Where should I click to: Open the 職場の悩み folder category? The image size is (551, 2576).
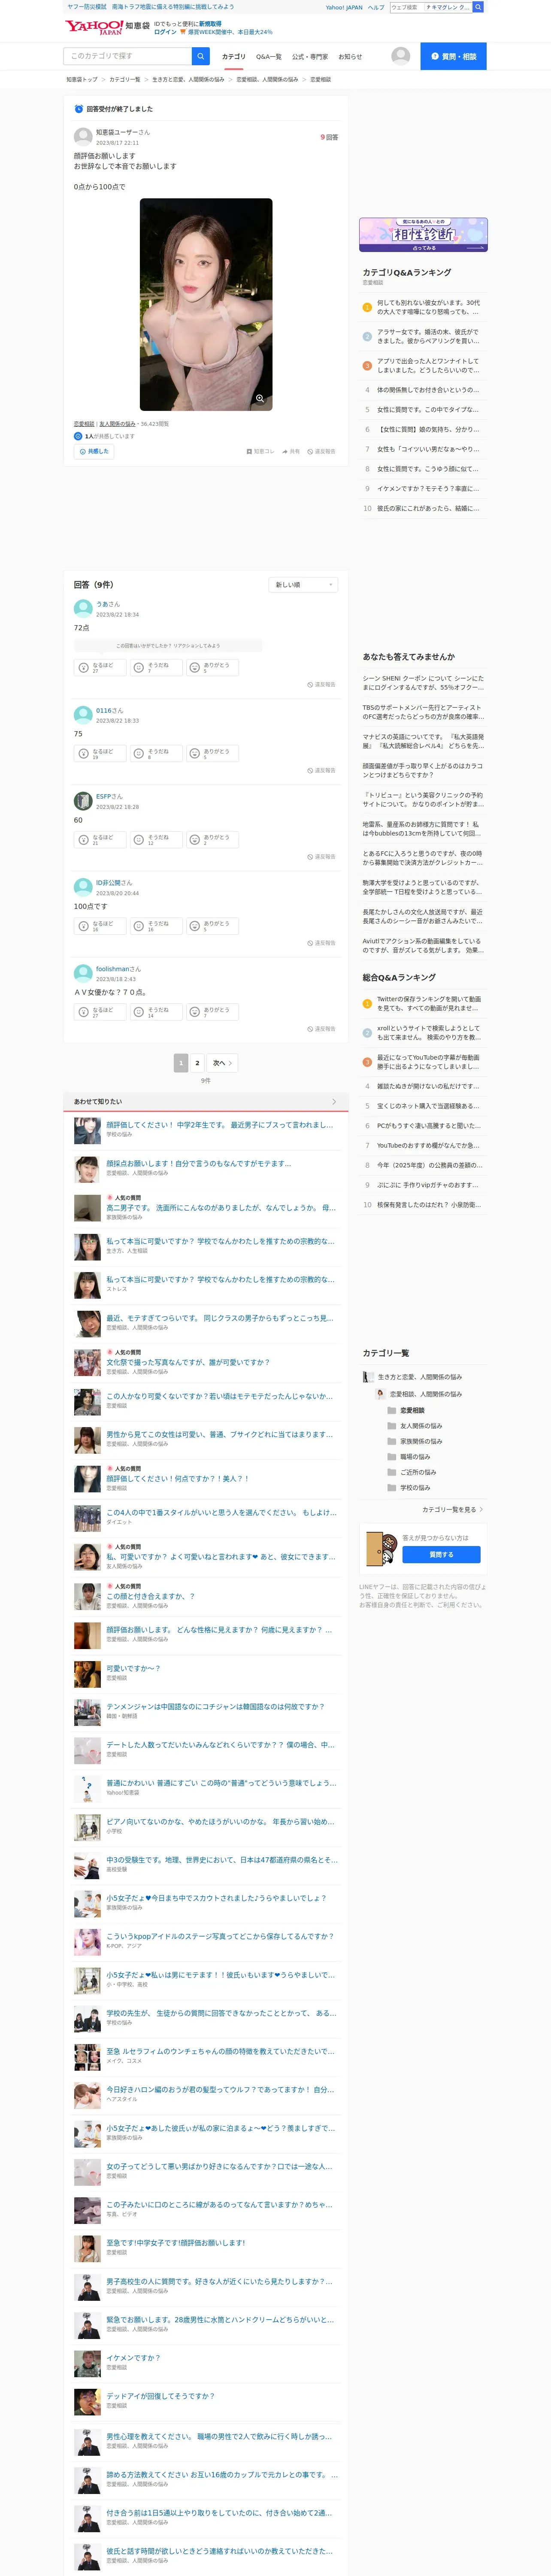(x=409, y=1457)
